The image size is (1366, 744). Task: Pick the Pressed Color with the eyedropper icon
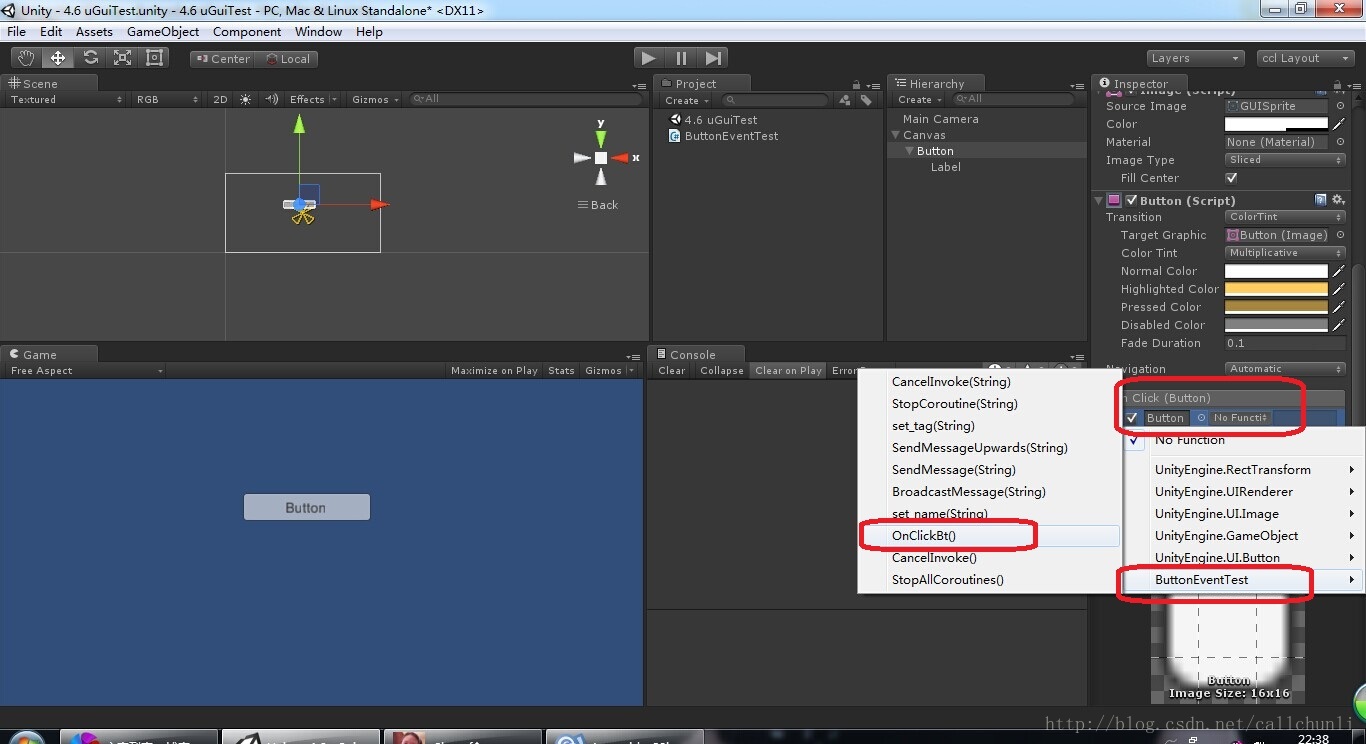(1339, 307)
